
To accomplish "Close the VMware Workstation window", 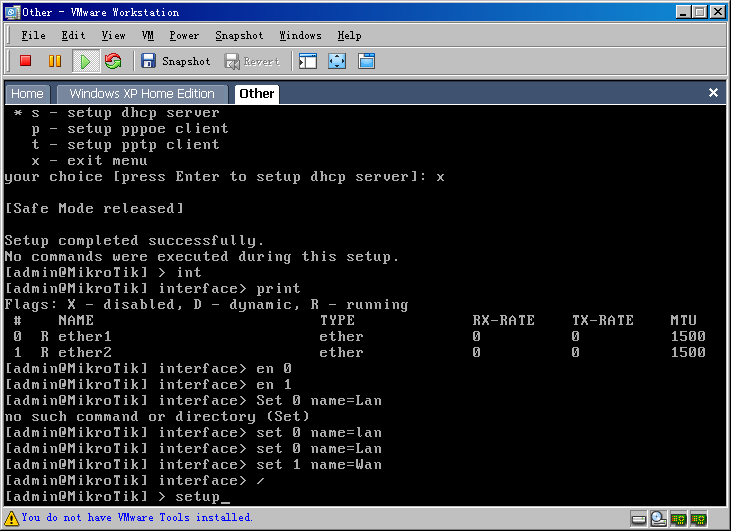I will tap(717, 12).
